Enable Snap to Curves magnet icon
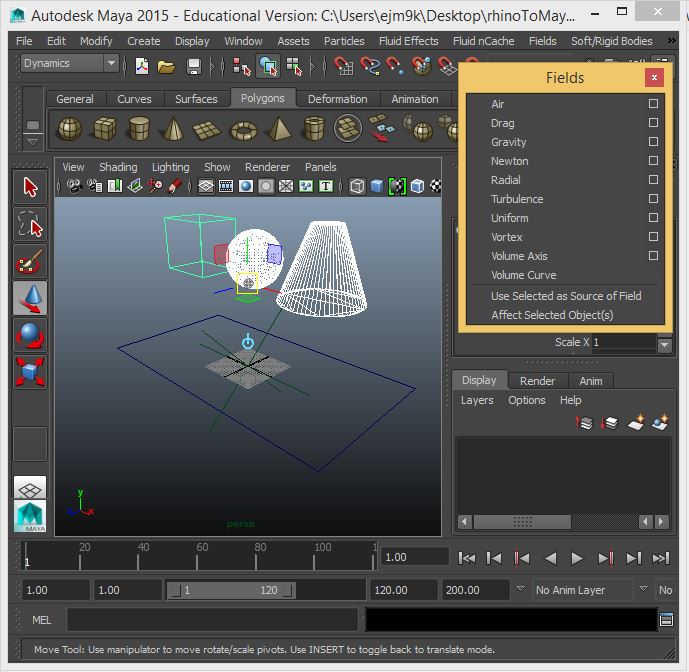 (x=370, y=66)
